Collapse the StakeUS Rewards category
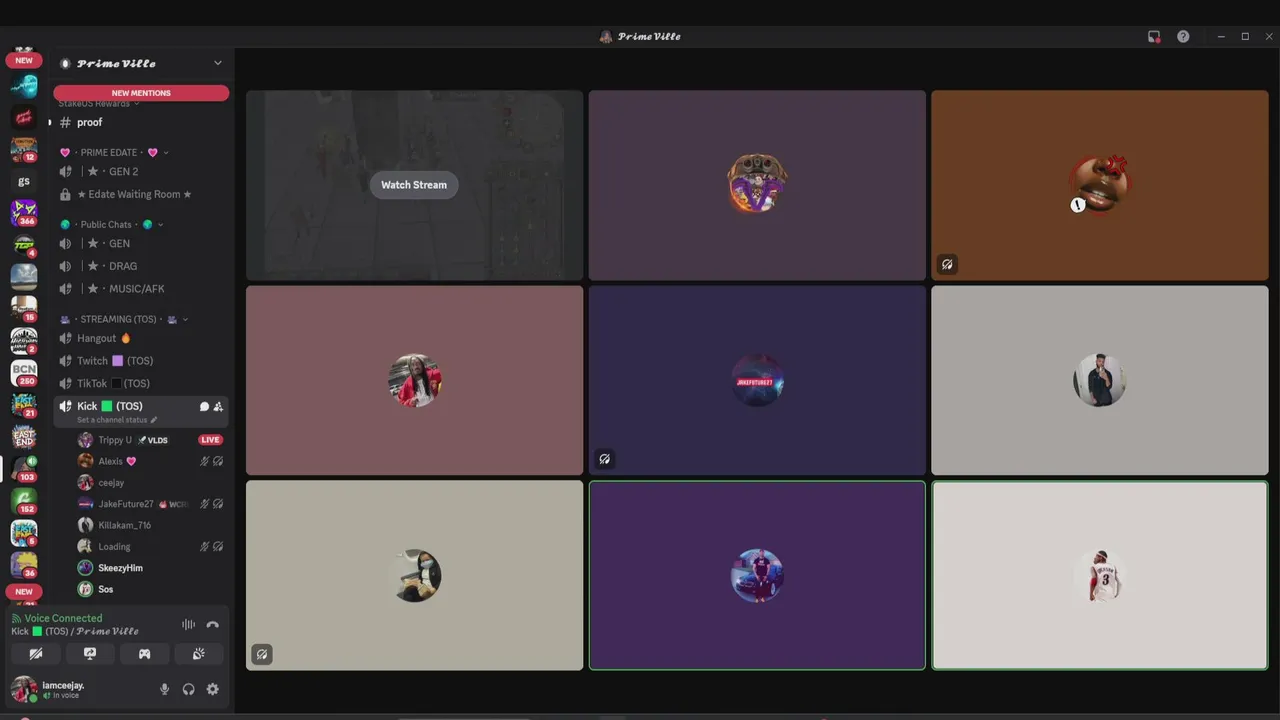 coord(98,104)
